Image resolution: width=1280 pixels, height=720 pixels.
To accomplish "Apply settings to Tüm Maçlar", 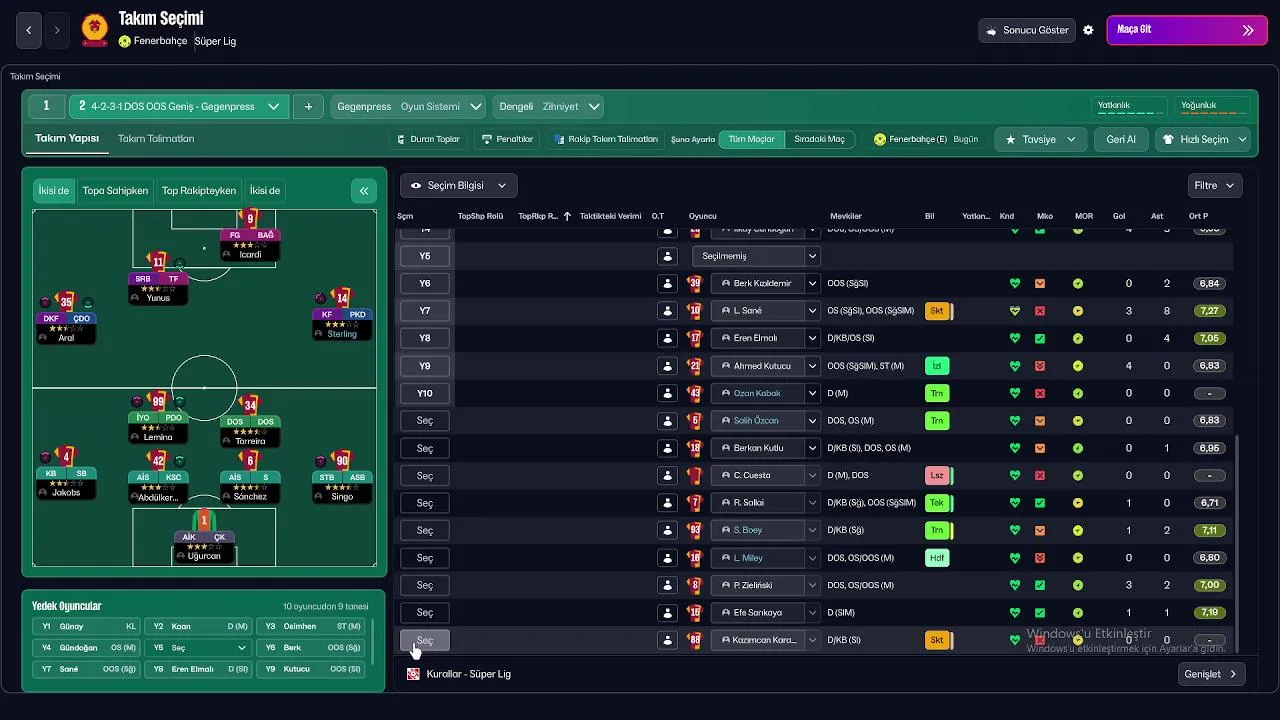I will tap(751, 139).
